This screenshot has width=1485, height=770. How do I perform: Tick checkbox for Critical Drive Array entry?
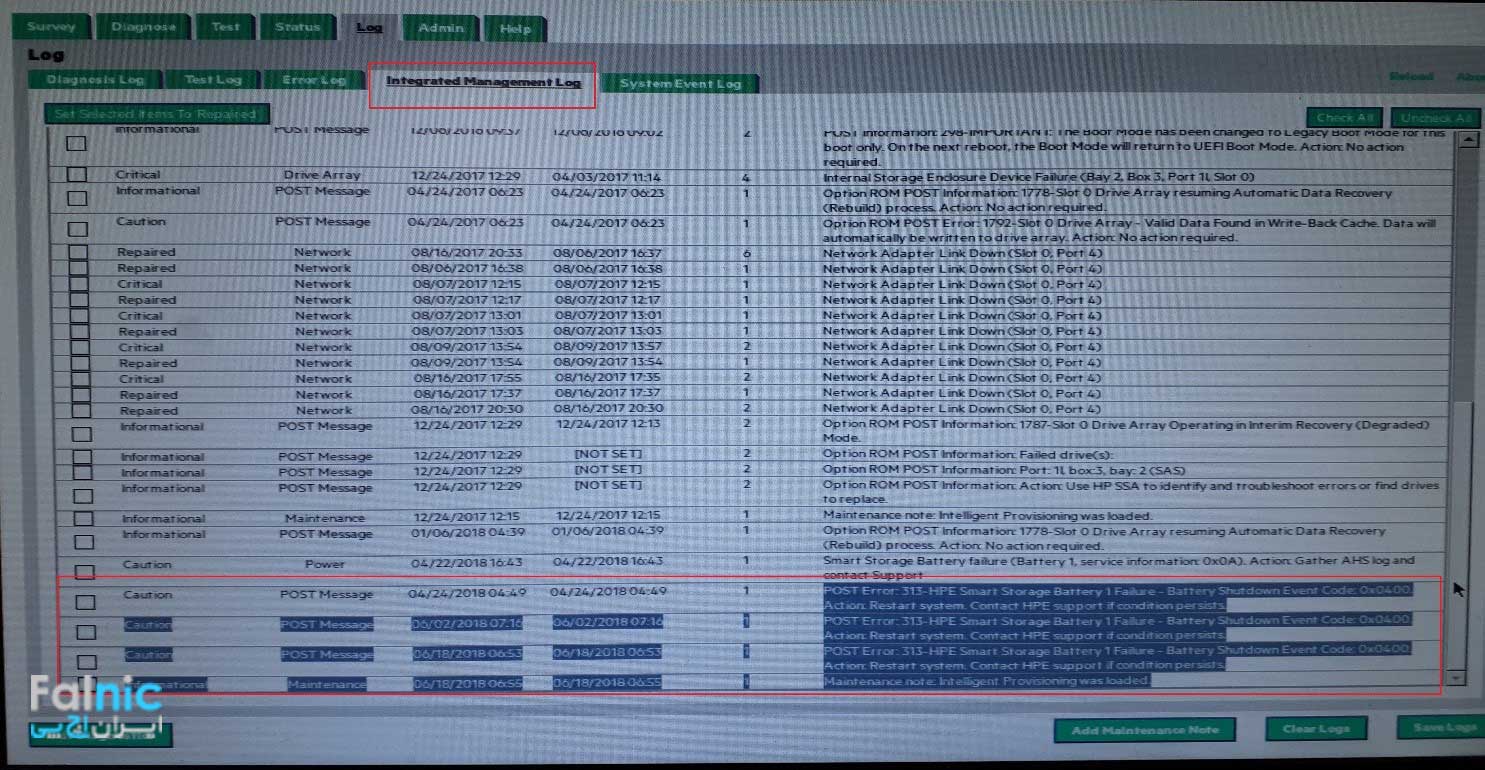pos(77,175)
